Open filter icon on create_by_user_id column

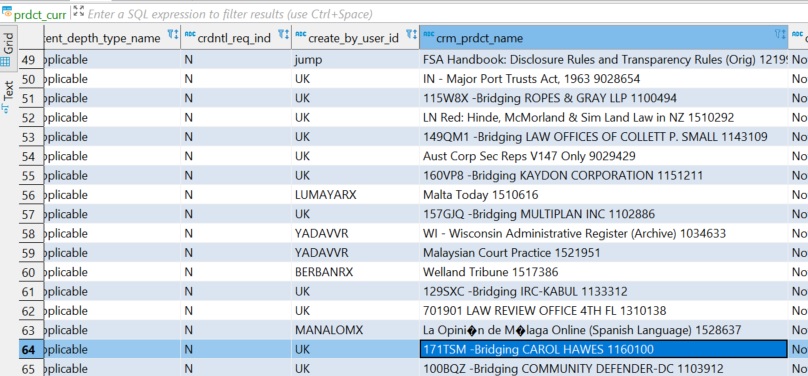pyautogui.click(x=411, y=35)
